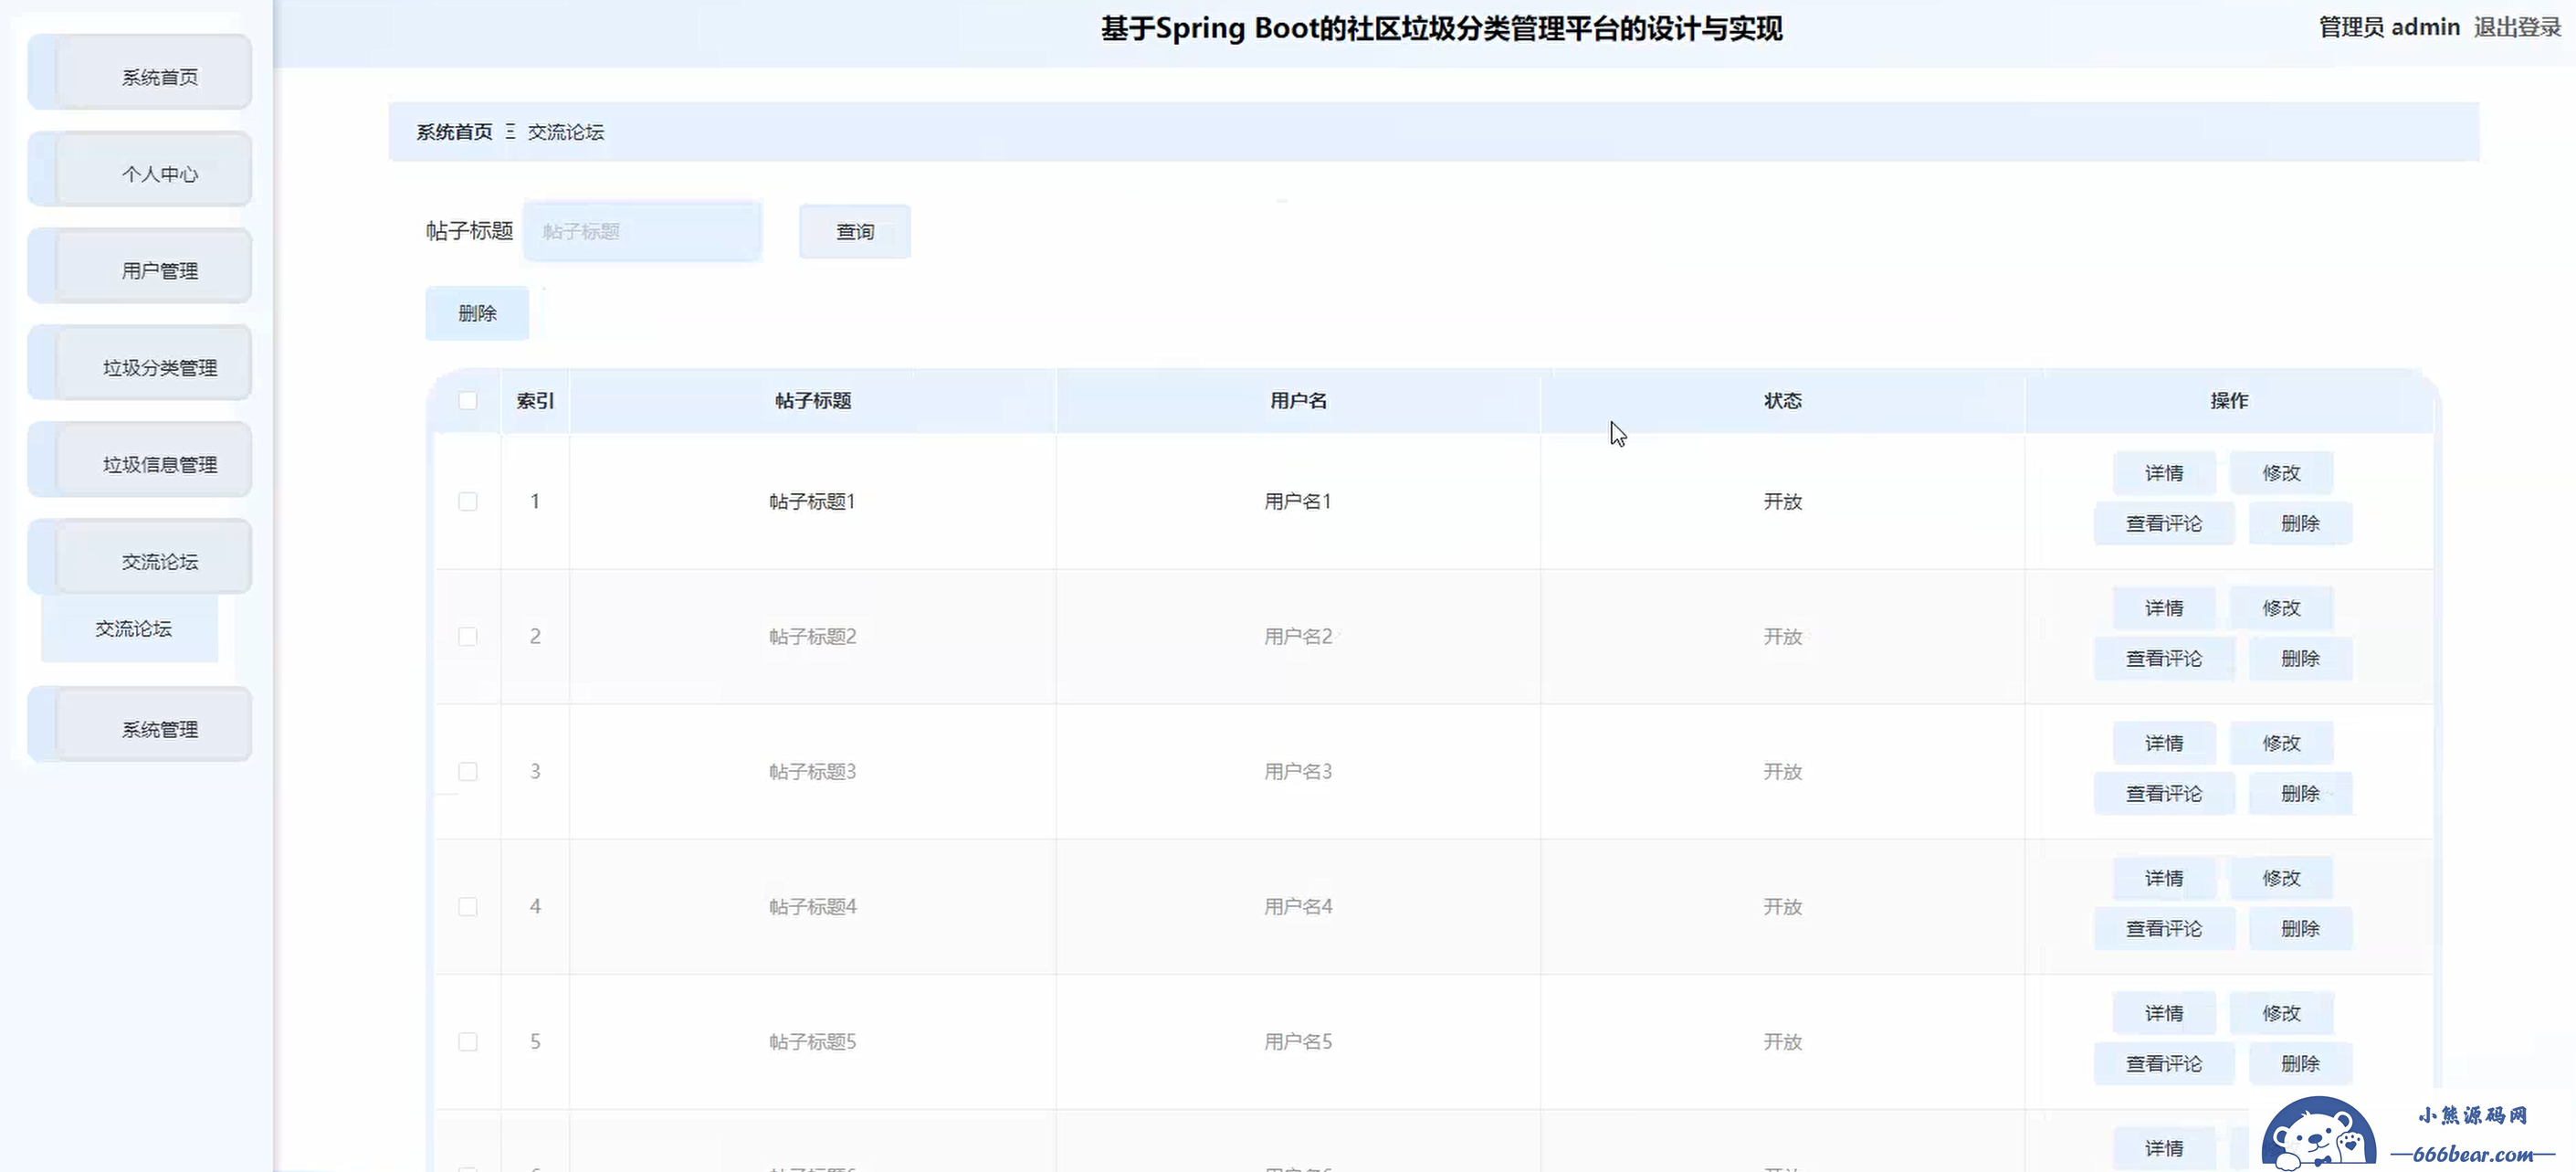Image resolution: width=2576 pixels, height=1172 pixels.
Task: Collapse the 交流论坛 parent sidebar menu
Action: click(140, 558)
